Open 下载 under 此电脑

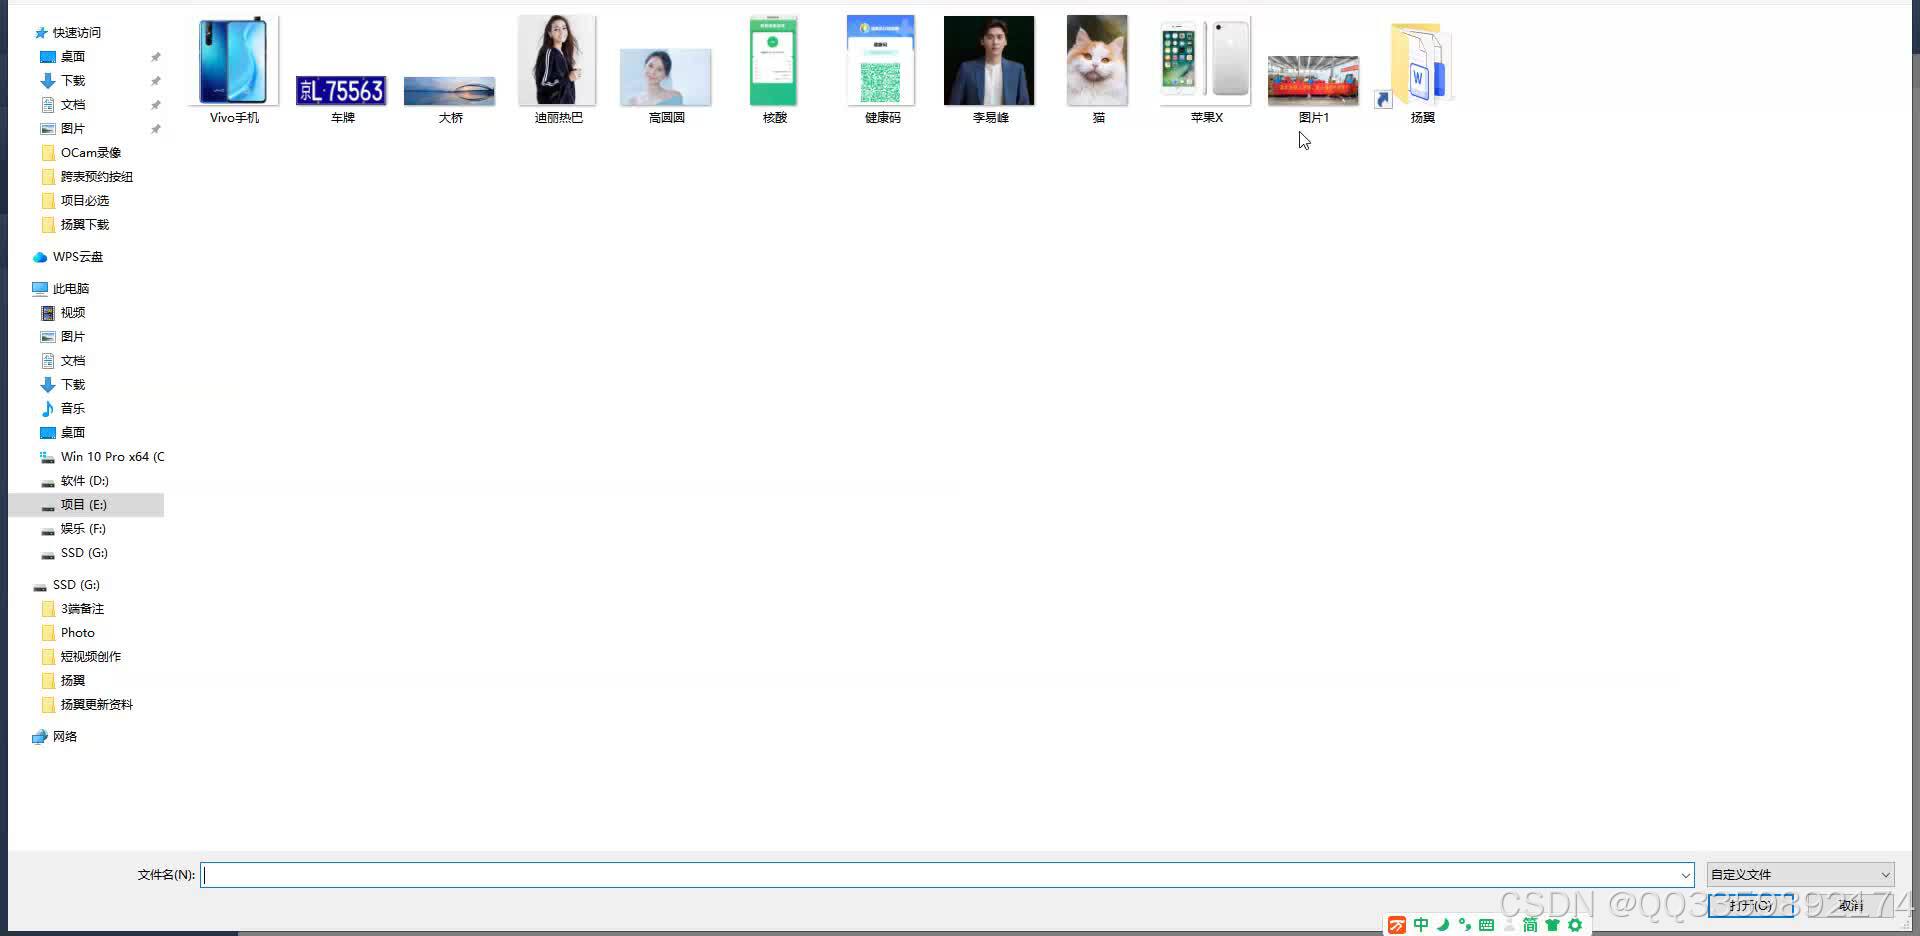(x=72, y=384)
